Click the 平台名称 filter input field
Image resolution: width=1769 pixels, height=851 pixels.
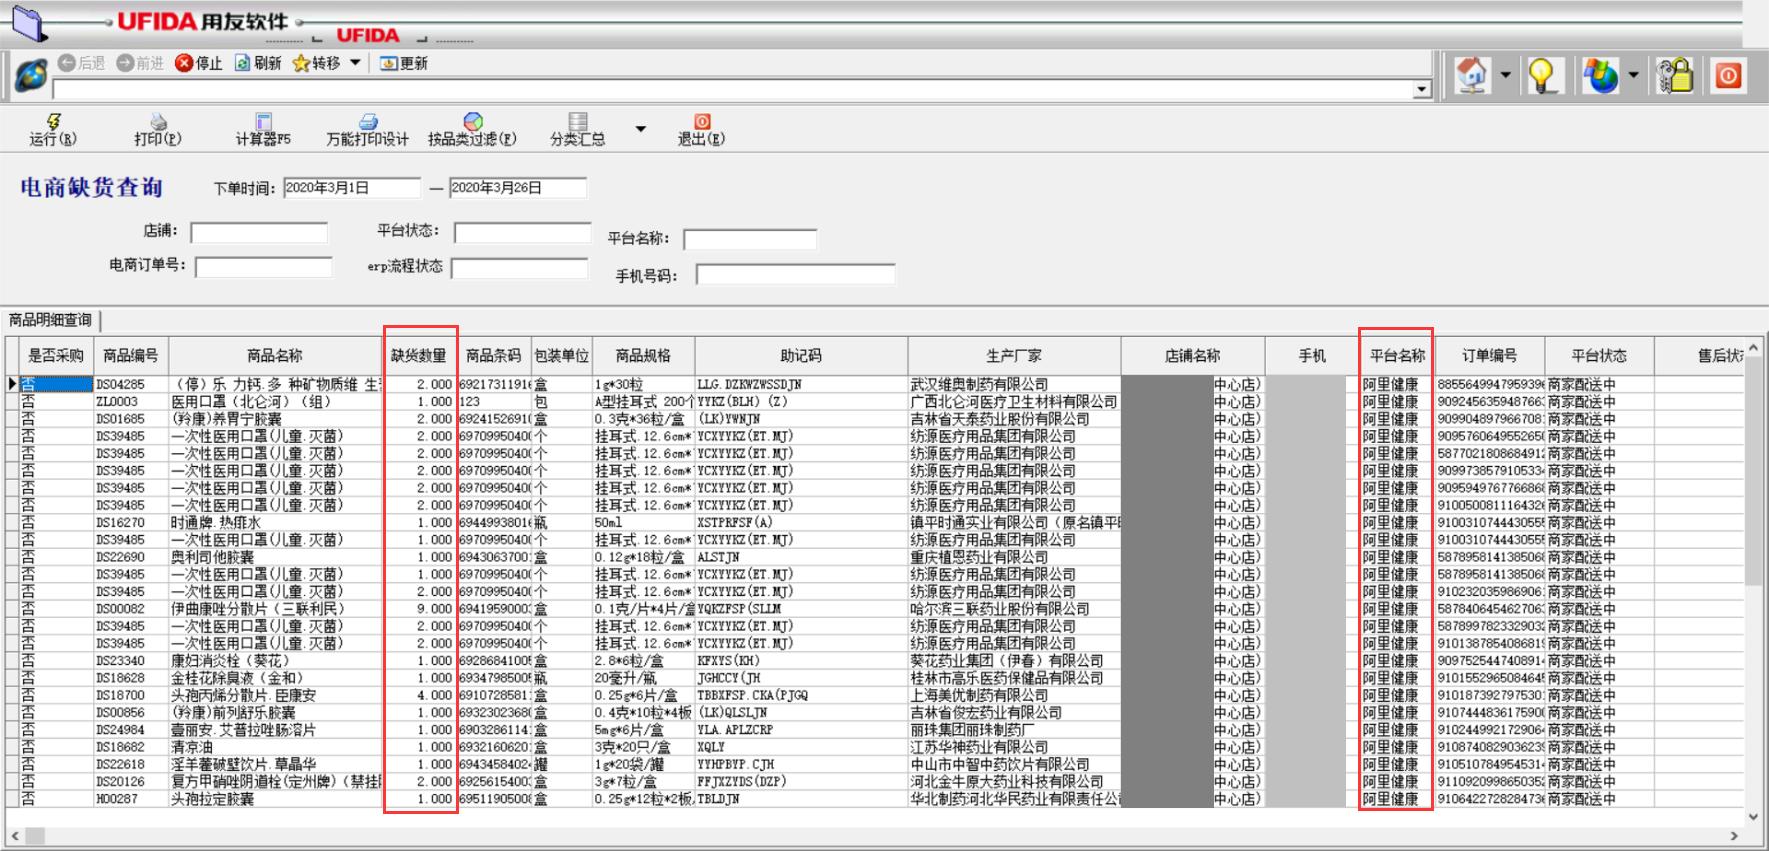750,240
